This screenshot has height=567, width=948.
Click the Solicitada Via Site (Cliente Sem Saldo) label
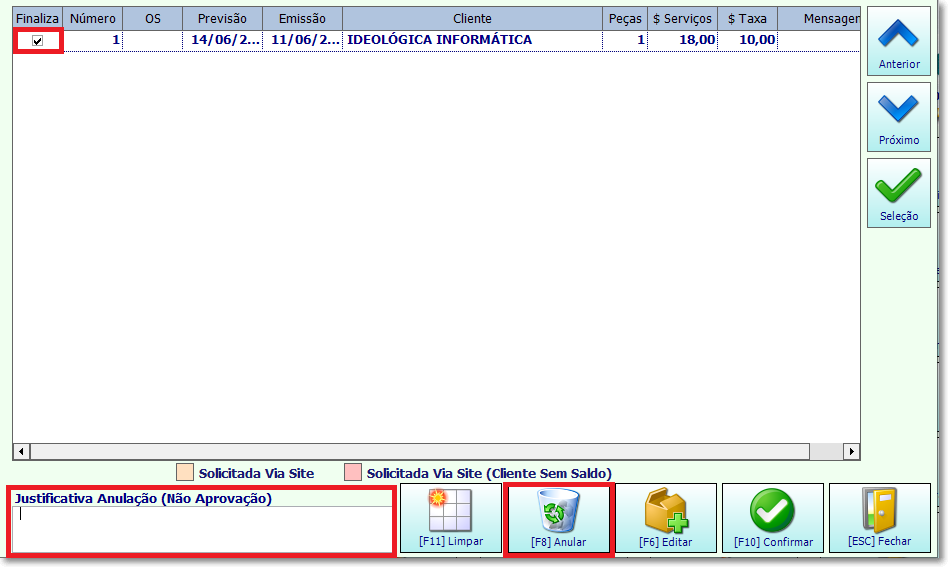coord(489,473)
